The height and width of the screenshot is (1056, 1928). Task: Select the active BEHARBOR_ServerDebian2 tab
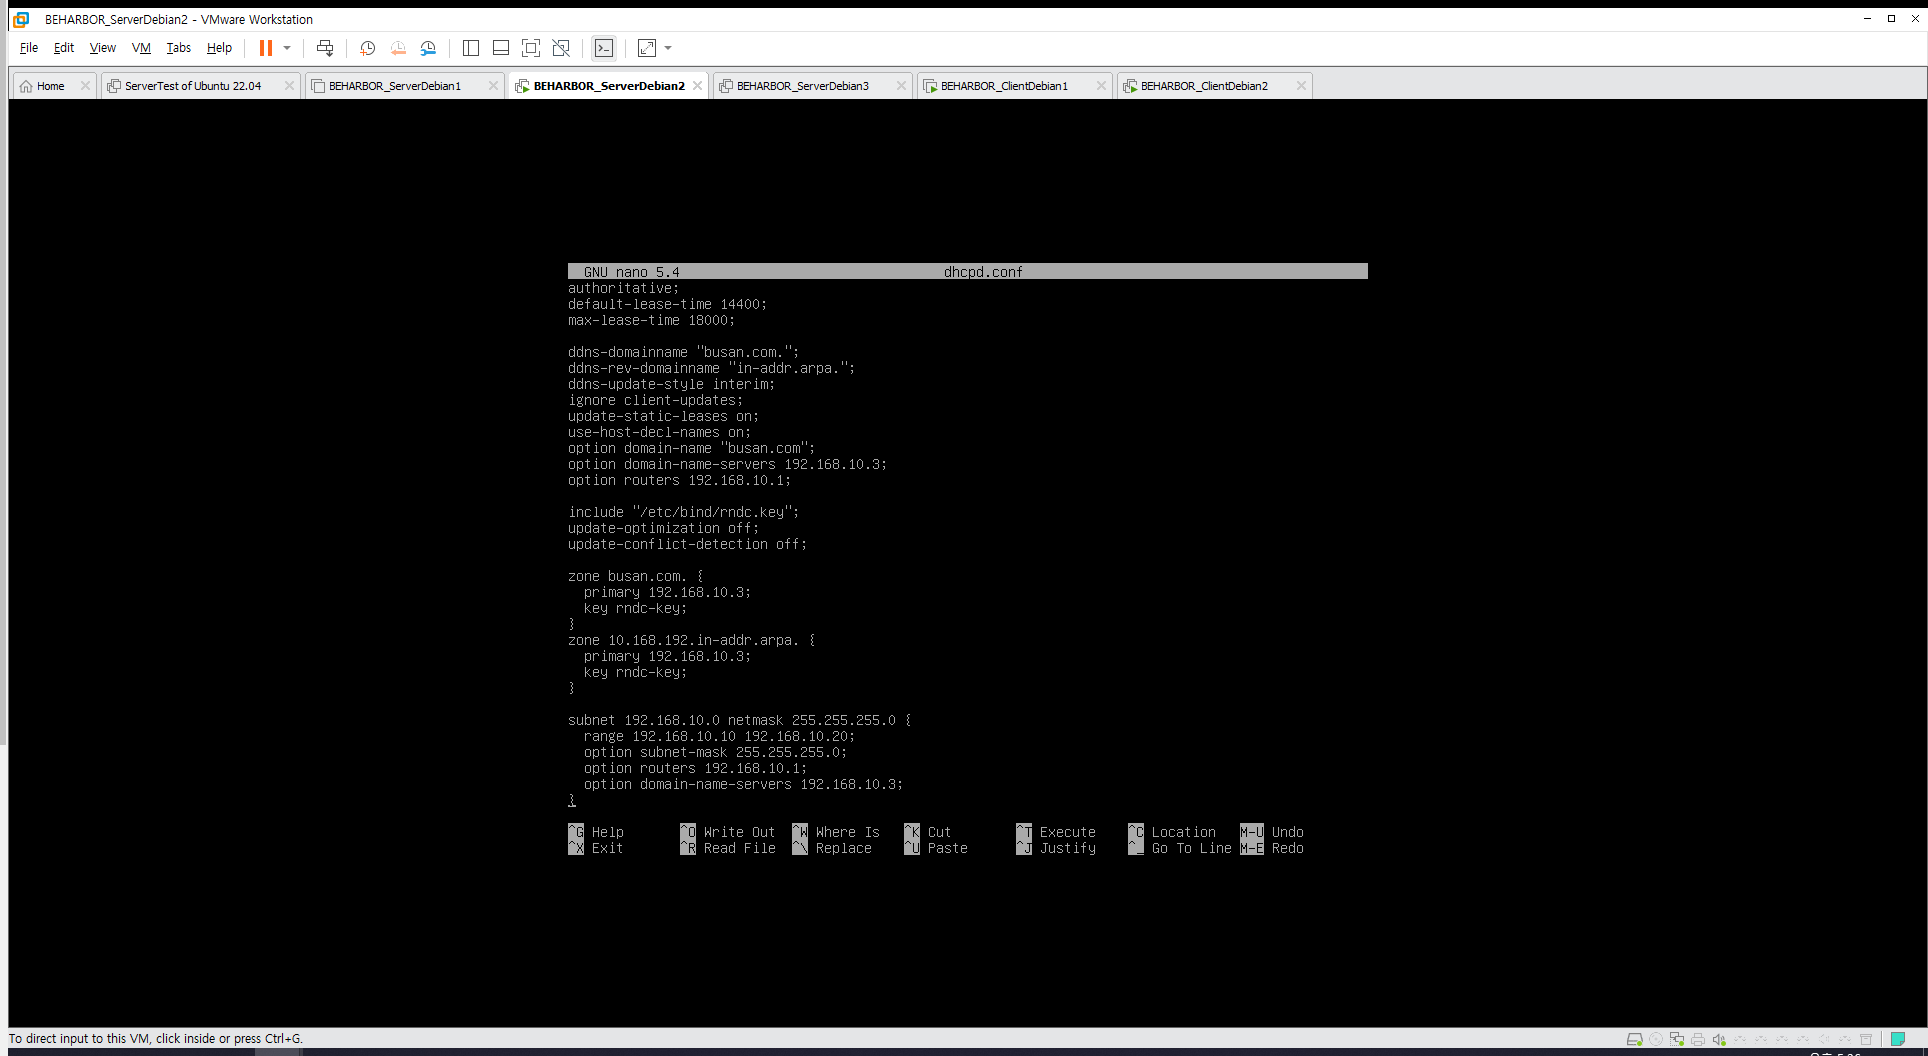pyautogui.click(x=608, y=86)
